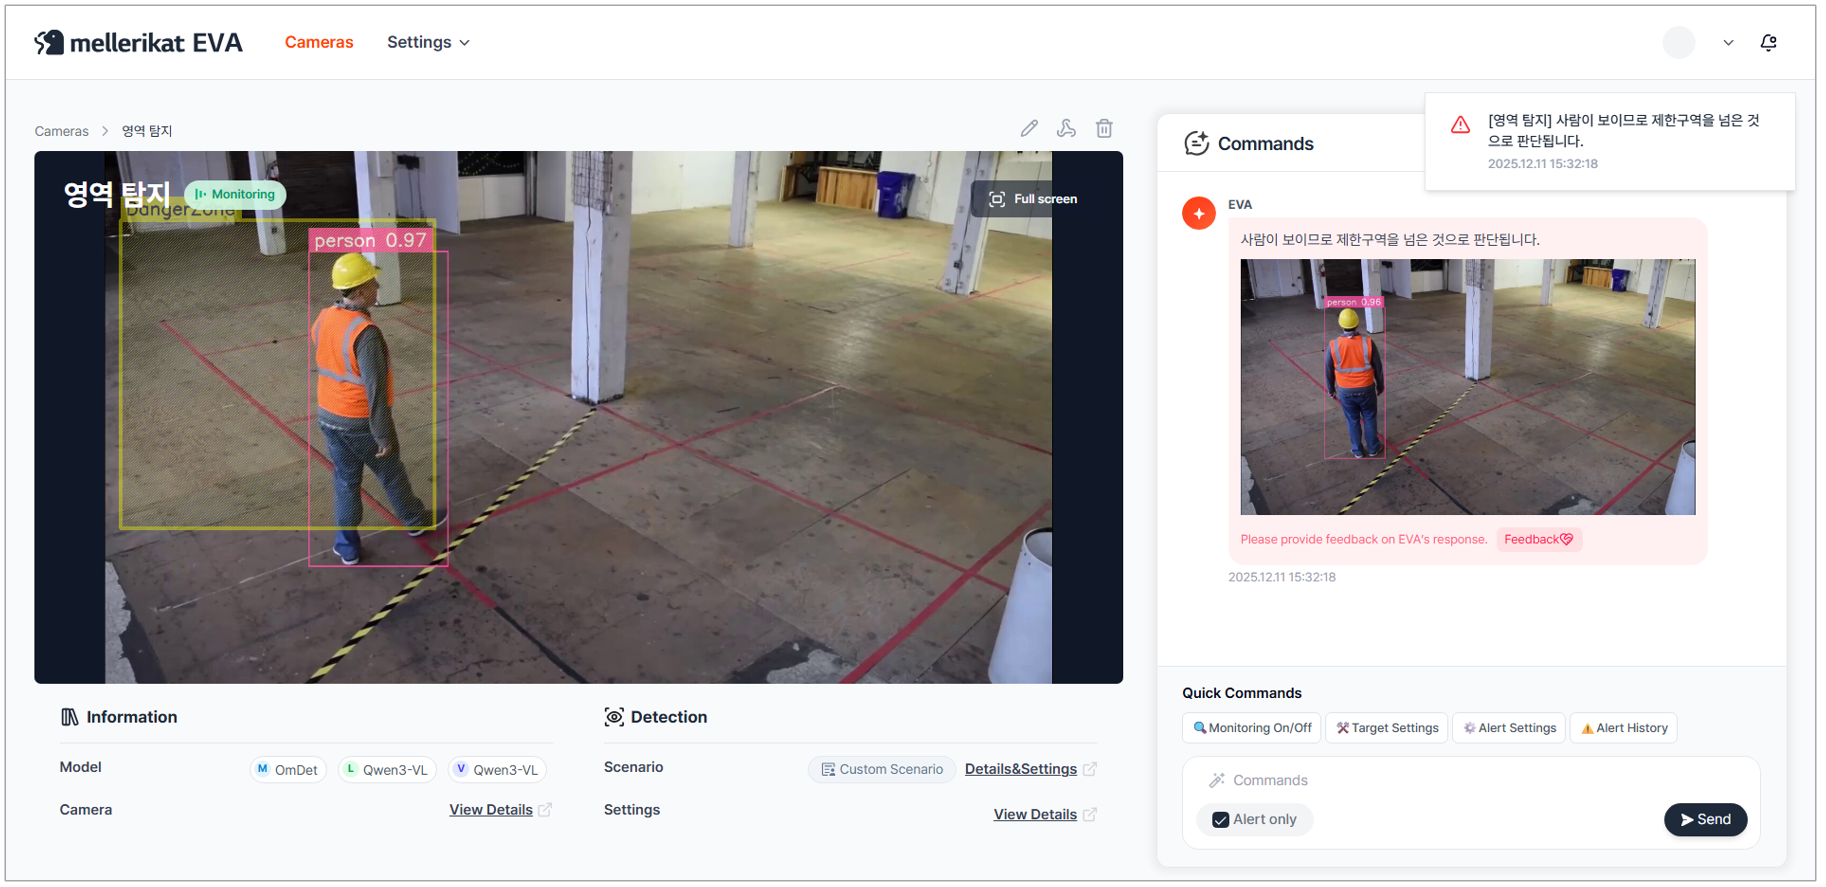The width and height of the screenshot is (1826, 887).
Task: Expand the Settings dropdown menu
Action: pyautogui.click(x=428, y=43)
